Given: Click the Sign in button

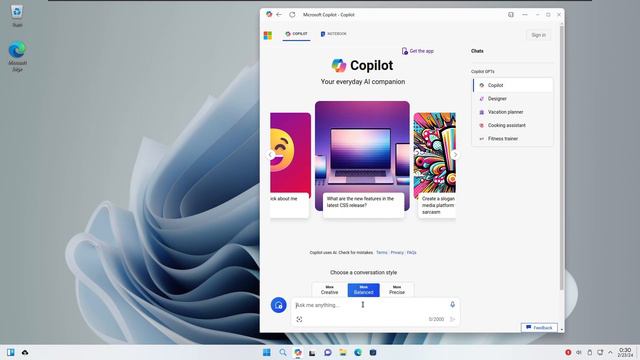Looking at the screenshot, I should pyautogui.click(x=538, y=35).
